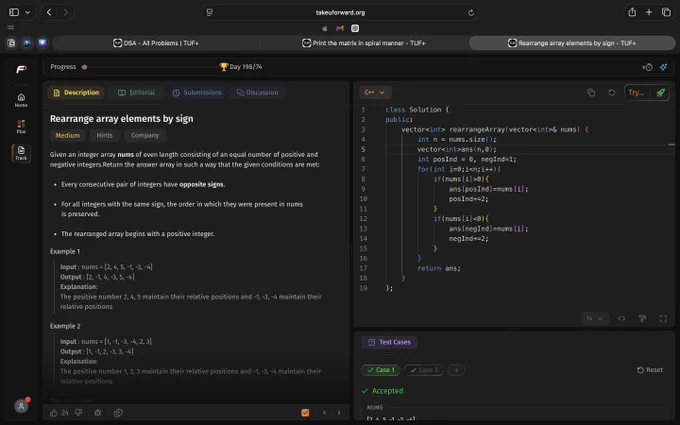Expand the Hints tag
The height and width of the screenshot is (425, 680).
104,135
